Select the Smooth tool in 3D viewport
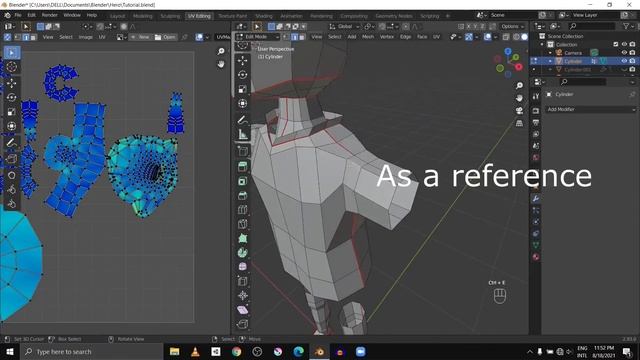The width and height of the screenshot is (640, 360). [x=242, y=267]
